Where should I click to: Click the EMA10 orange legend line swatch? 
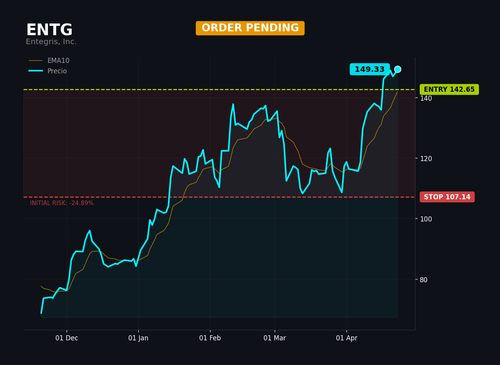click(36, 61)
